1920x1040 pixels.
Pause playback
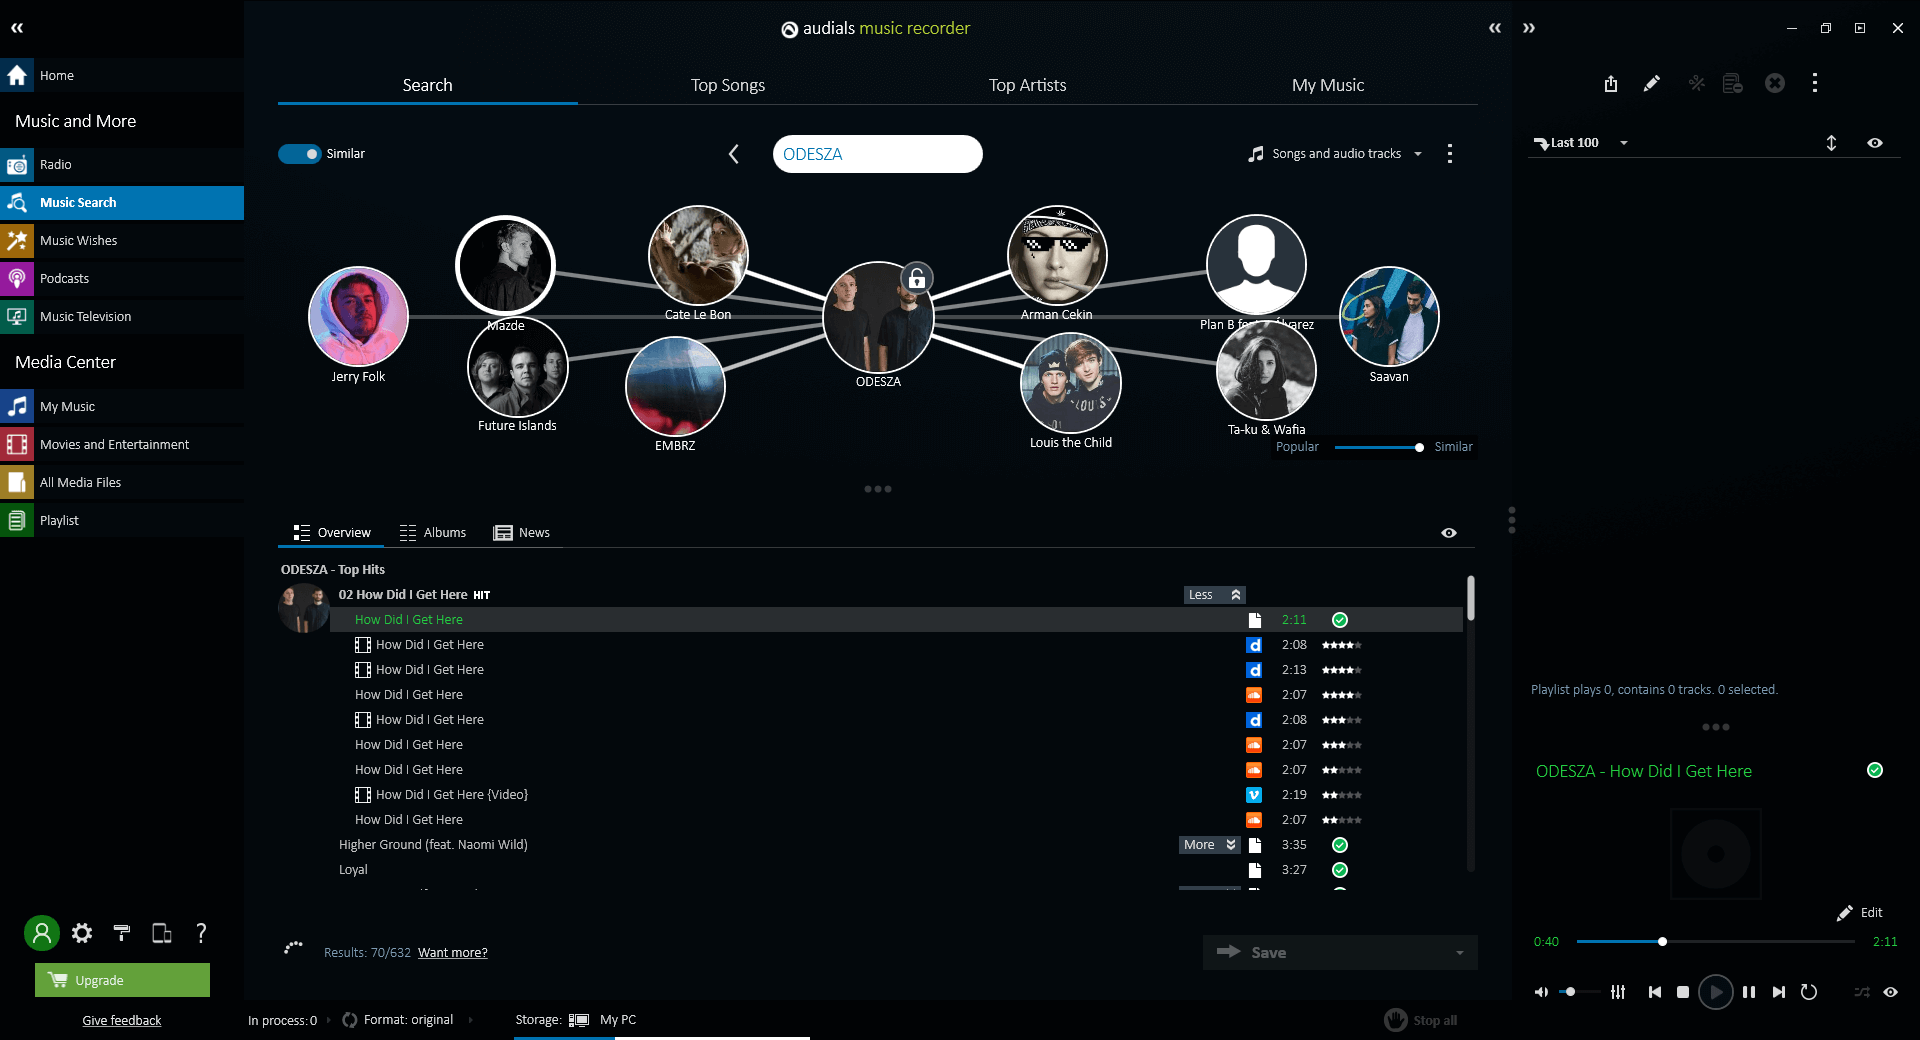coord(1749,992)
